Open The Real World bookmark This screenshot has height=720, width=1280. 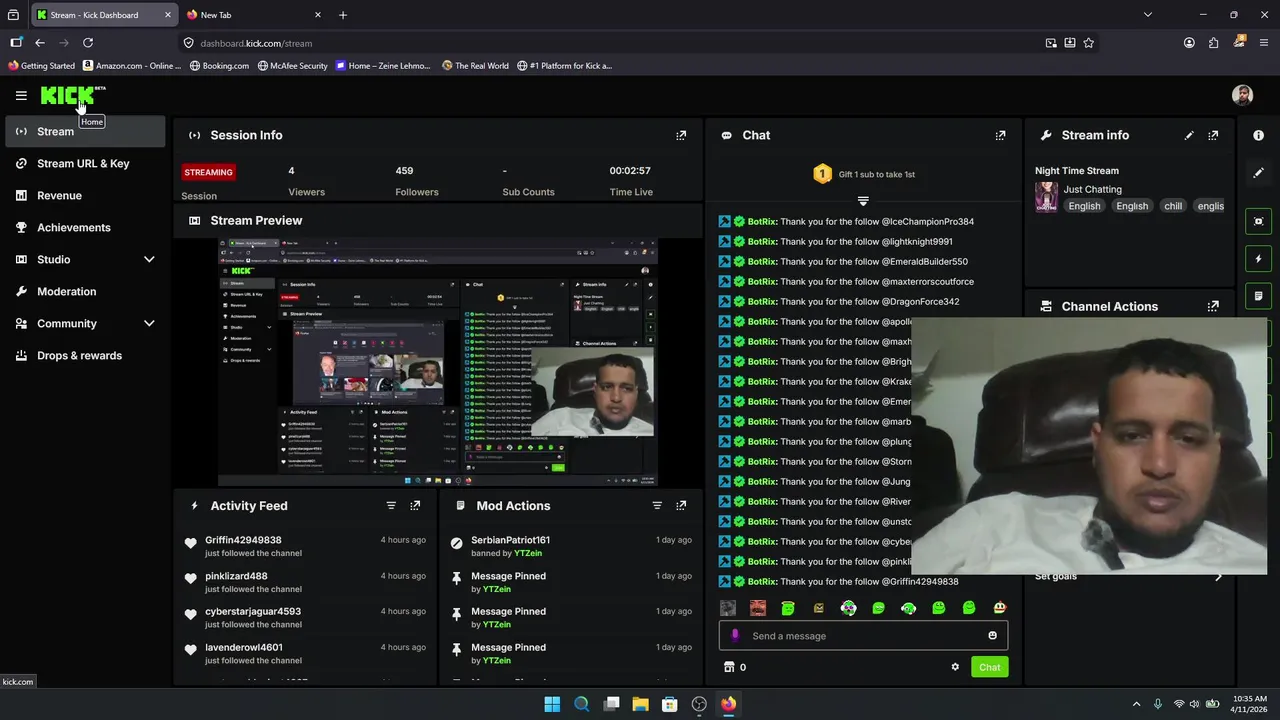point(475,66)
